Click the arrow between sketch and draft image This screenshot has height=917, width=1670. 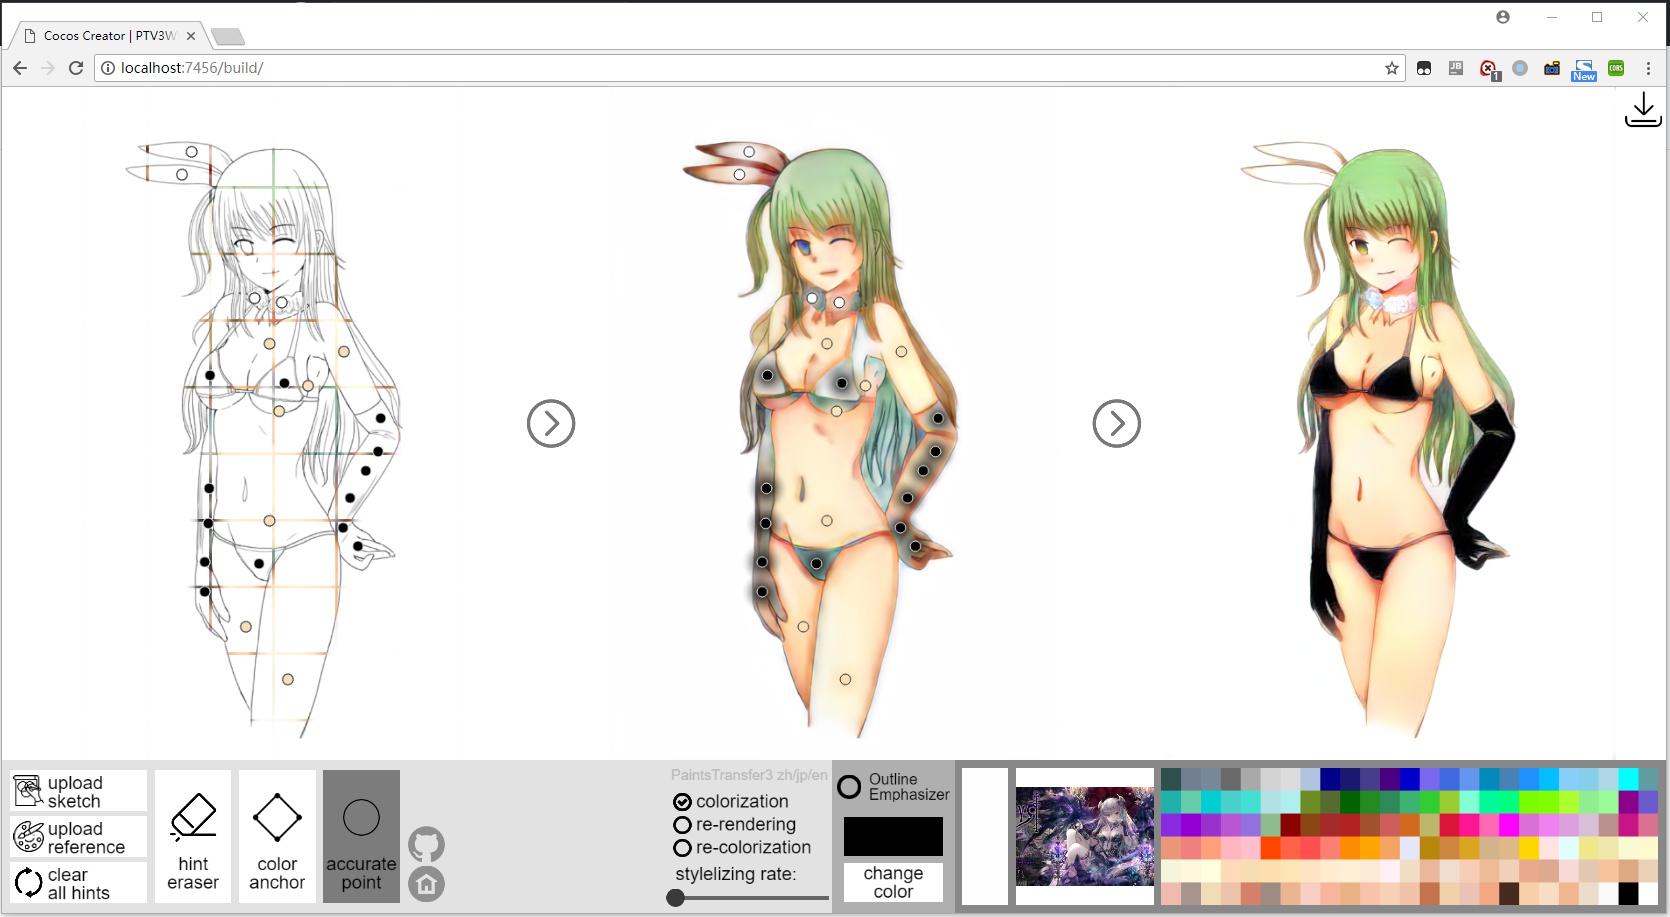(x=551, y=423)
